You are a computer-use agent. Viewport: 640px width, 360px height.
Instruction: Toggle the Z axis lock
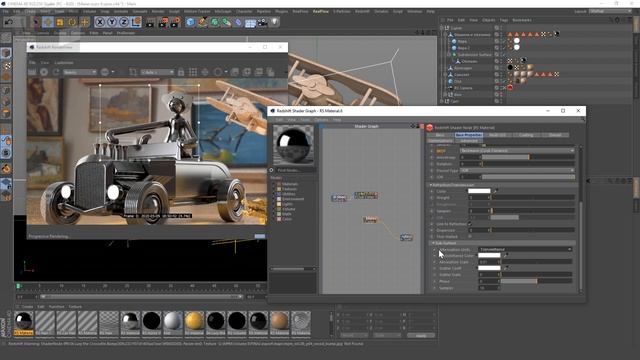click(124, 22)
